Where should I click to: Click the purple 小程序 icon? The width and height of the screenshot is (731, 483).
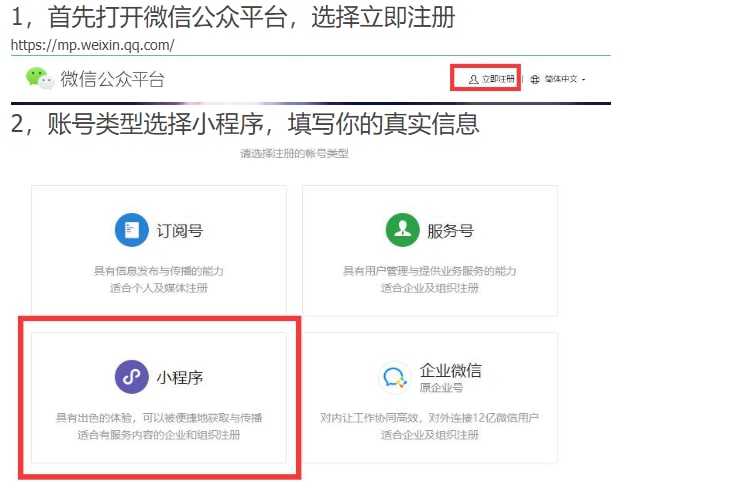pos(131,377)
